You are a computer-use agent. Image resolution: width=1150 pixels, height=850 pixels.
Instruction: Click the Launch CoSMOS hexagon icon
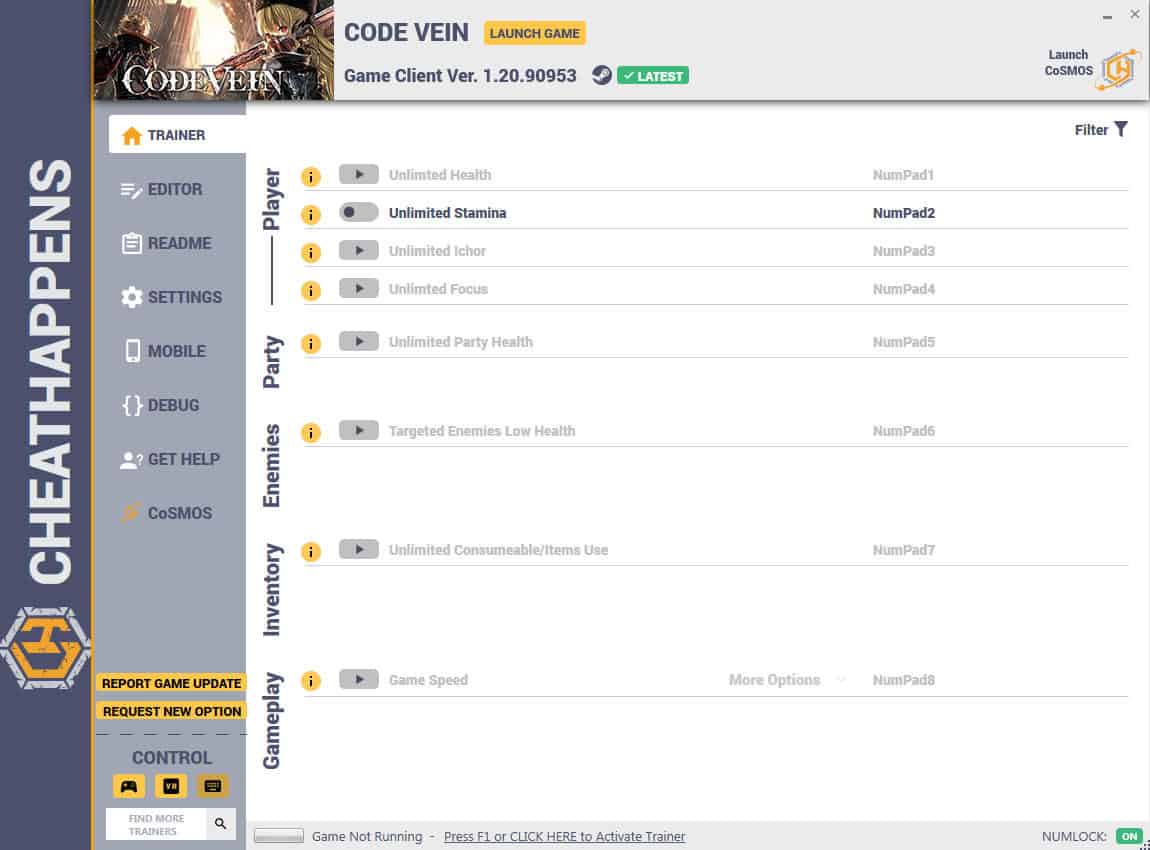click(x=1119, y=70)
